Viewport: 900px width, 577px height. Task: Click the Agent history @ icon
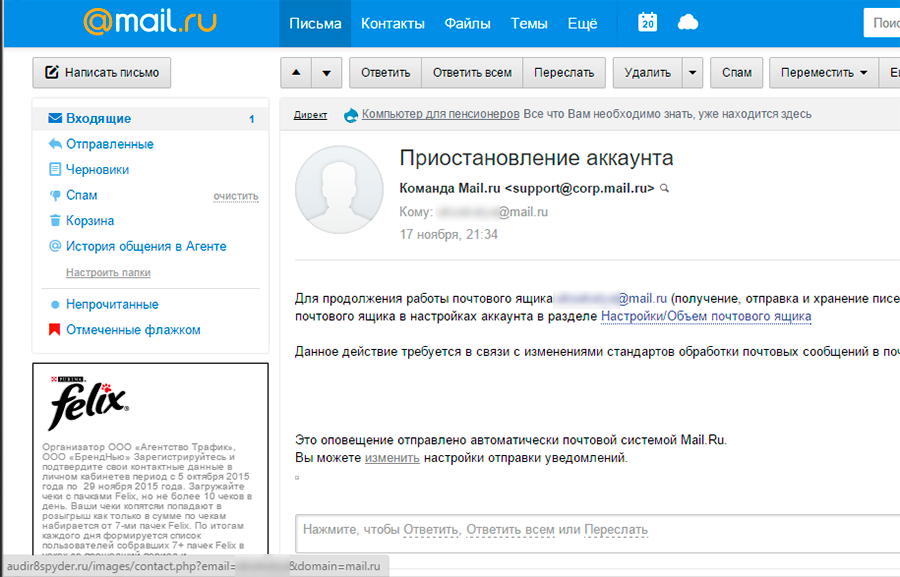55,246
